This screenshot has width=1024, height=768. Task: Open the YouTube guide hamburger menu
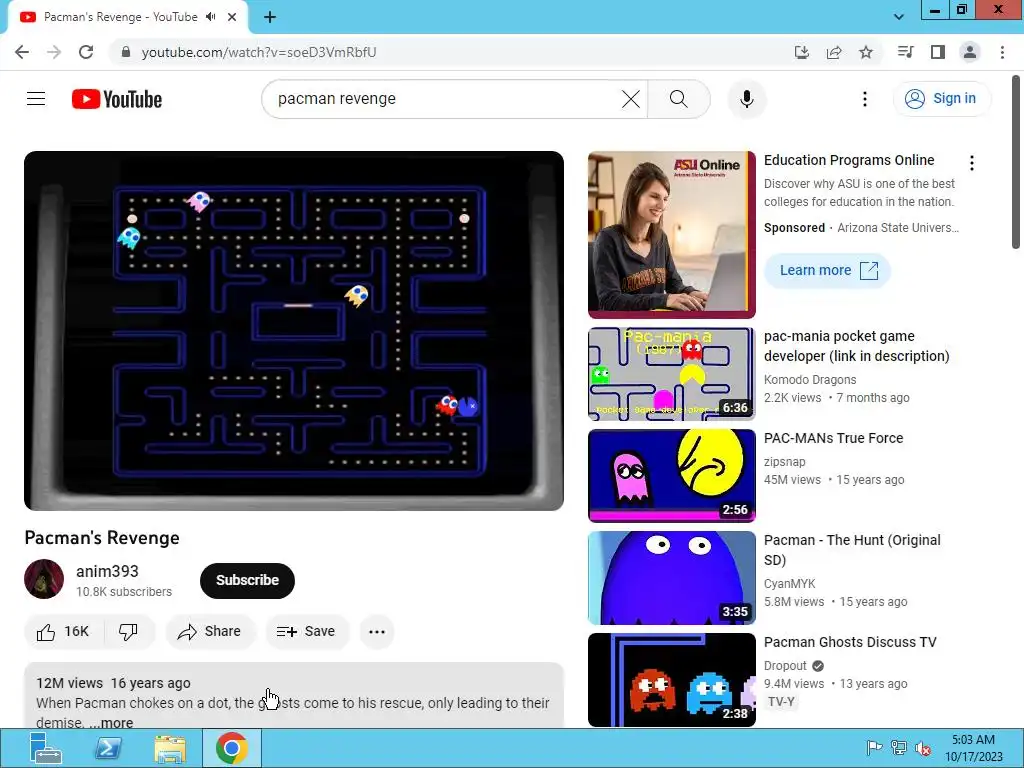point(36,99)
